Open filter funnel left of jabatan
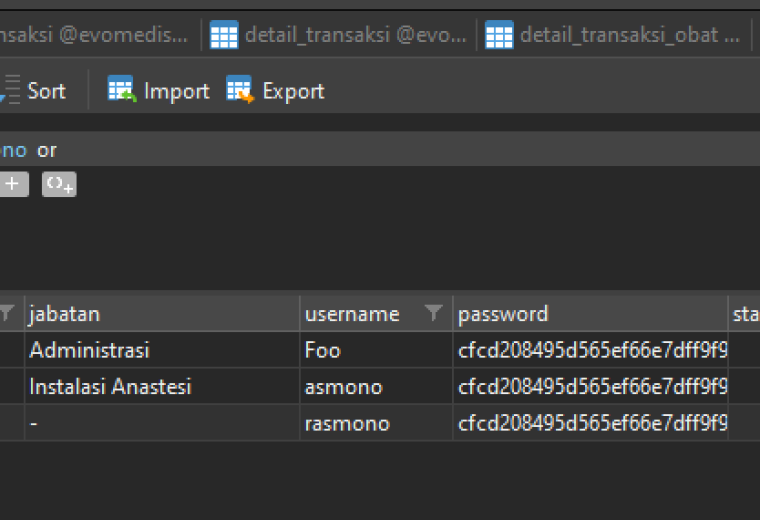 tap(7, 313)
